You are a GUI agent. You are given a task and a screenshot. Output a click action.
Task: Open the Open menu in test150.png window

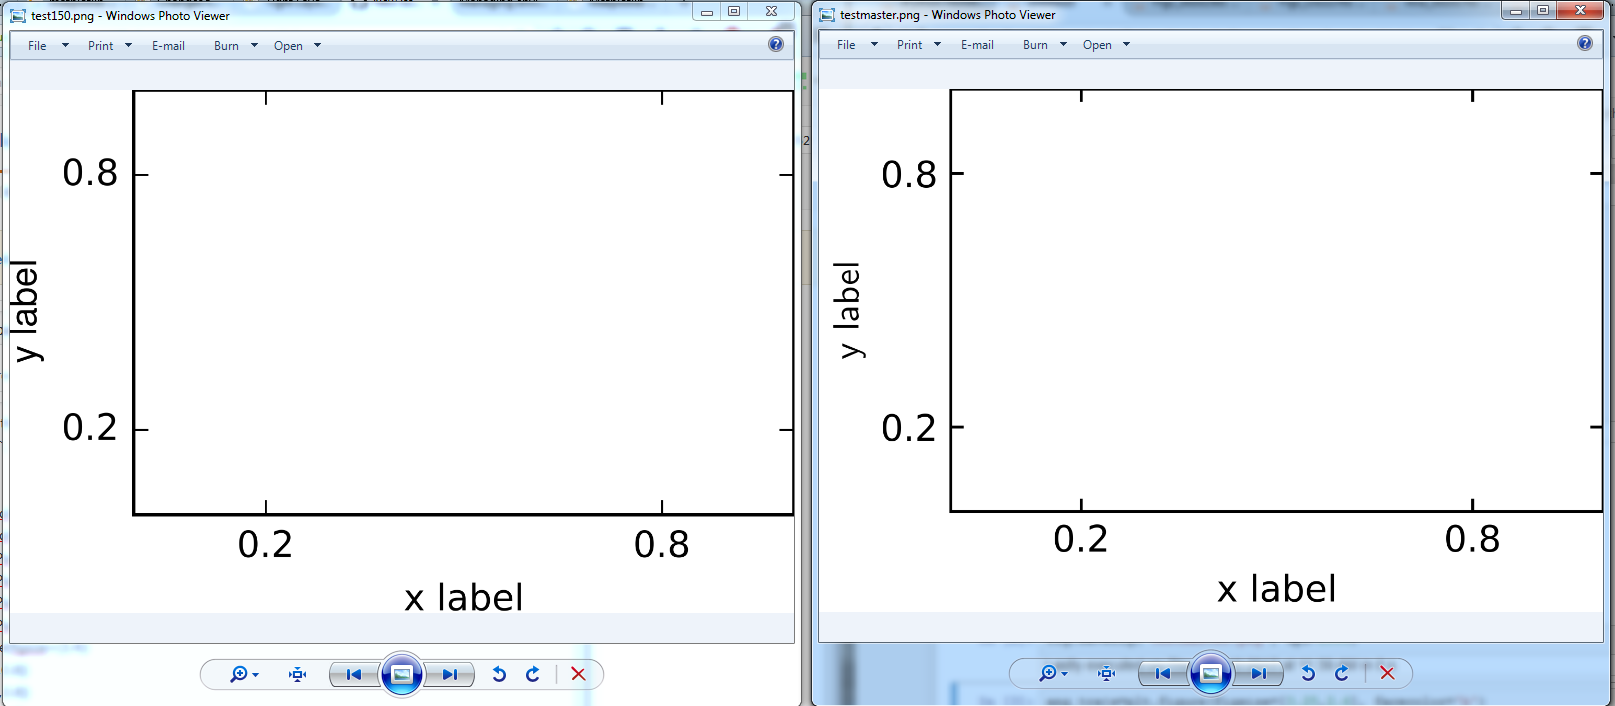(x=297, y=46)
